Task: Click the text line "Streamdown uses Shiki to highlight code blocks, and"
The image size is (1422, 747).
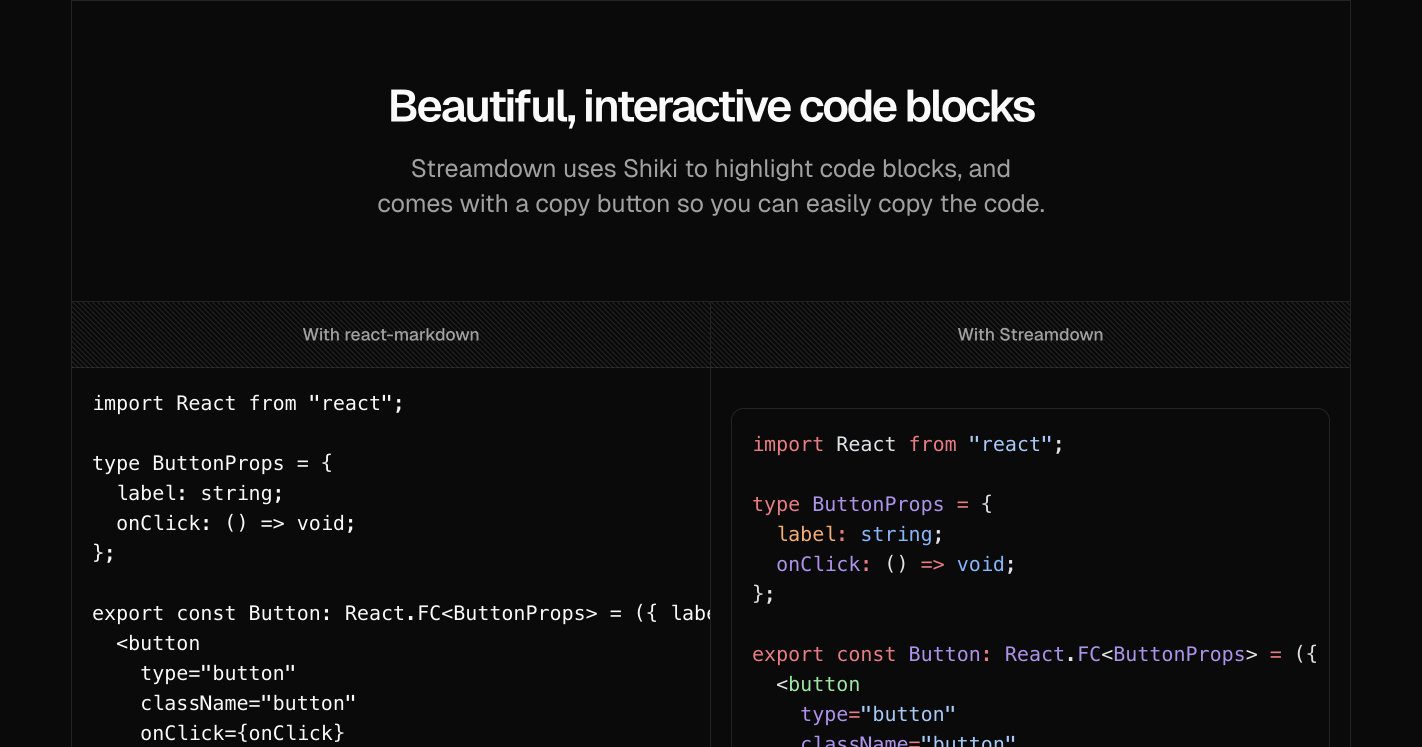Action: click(711, 168)
